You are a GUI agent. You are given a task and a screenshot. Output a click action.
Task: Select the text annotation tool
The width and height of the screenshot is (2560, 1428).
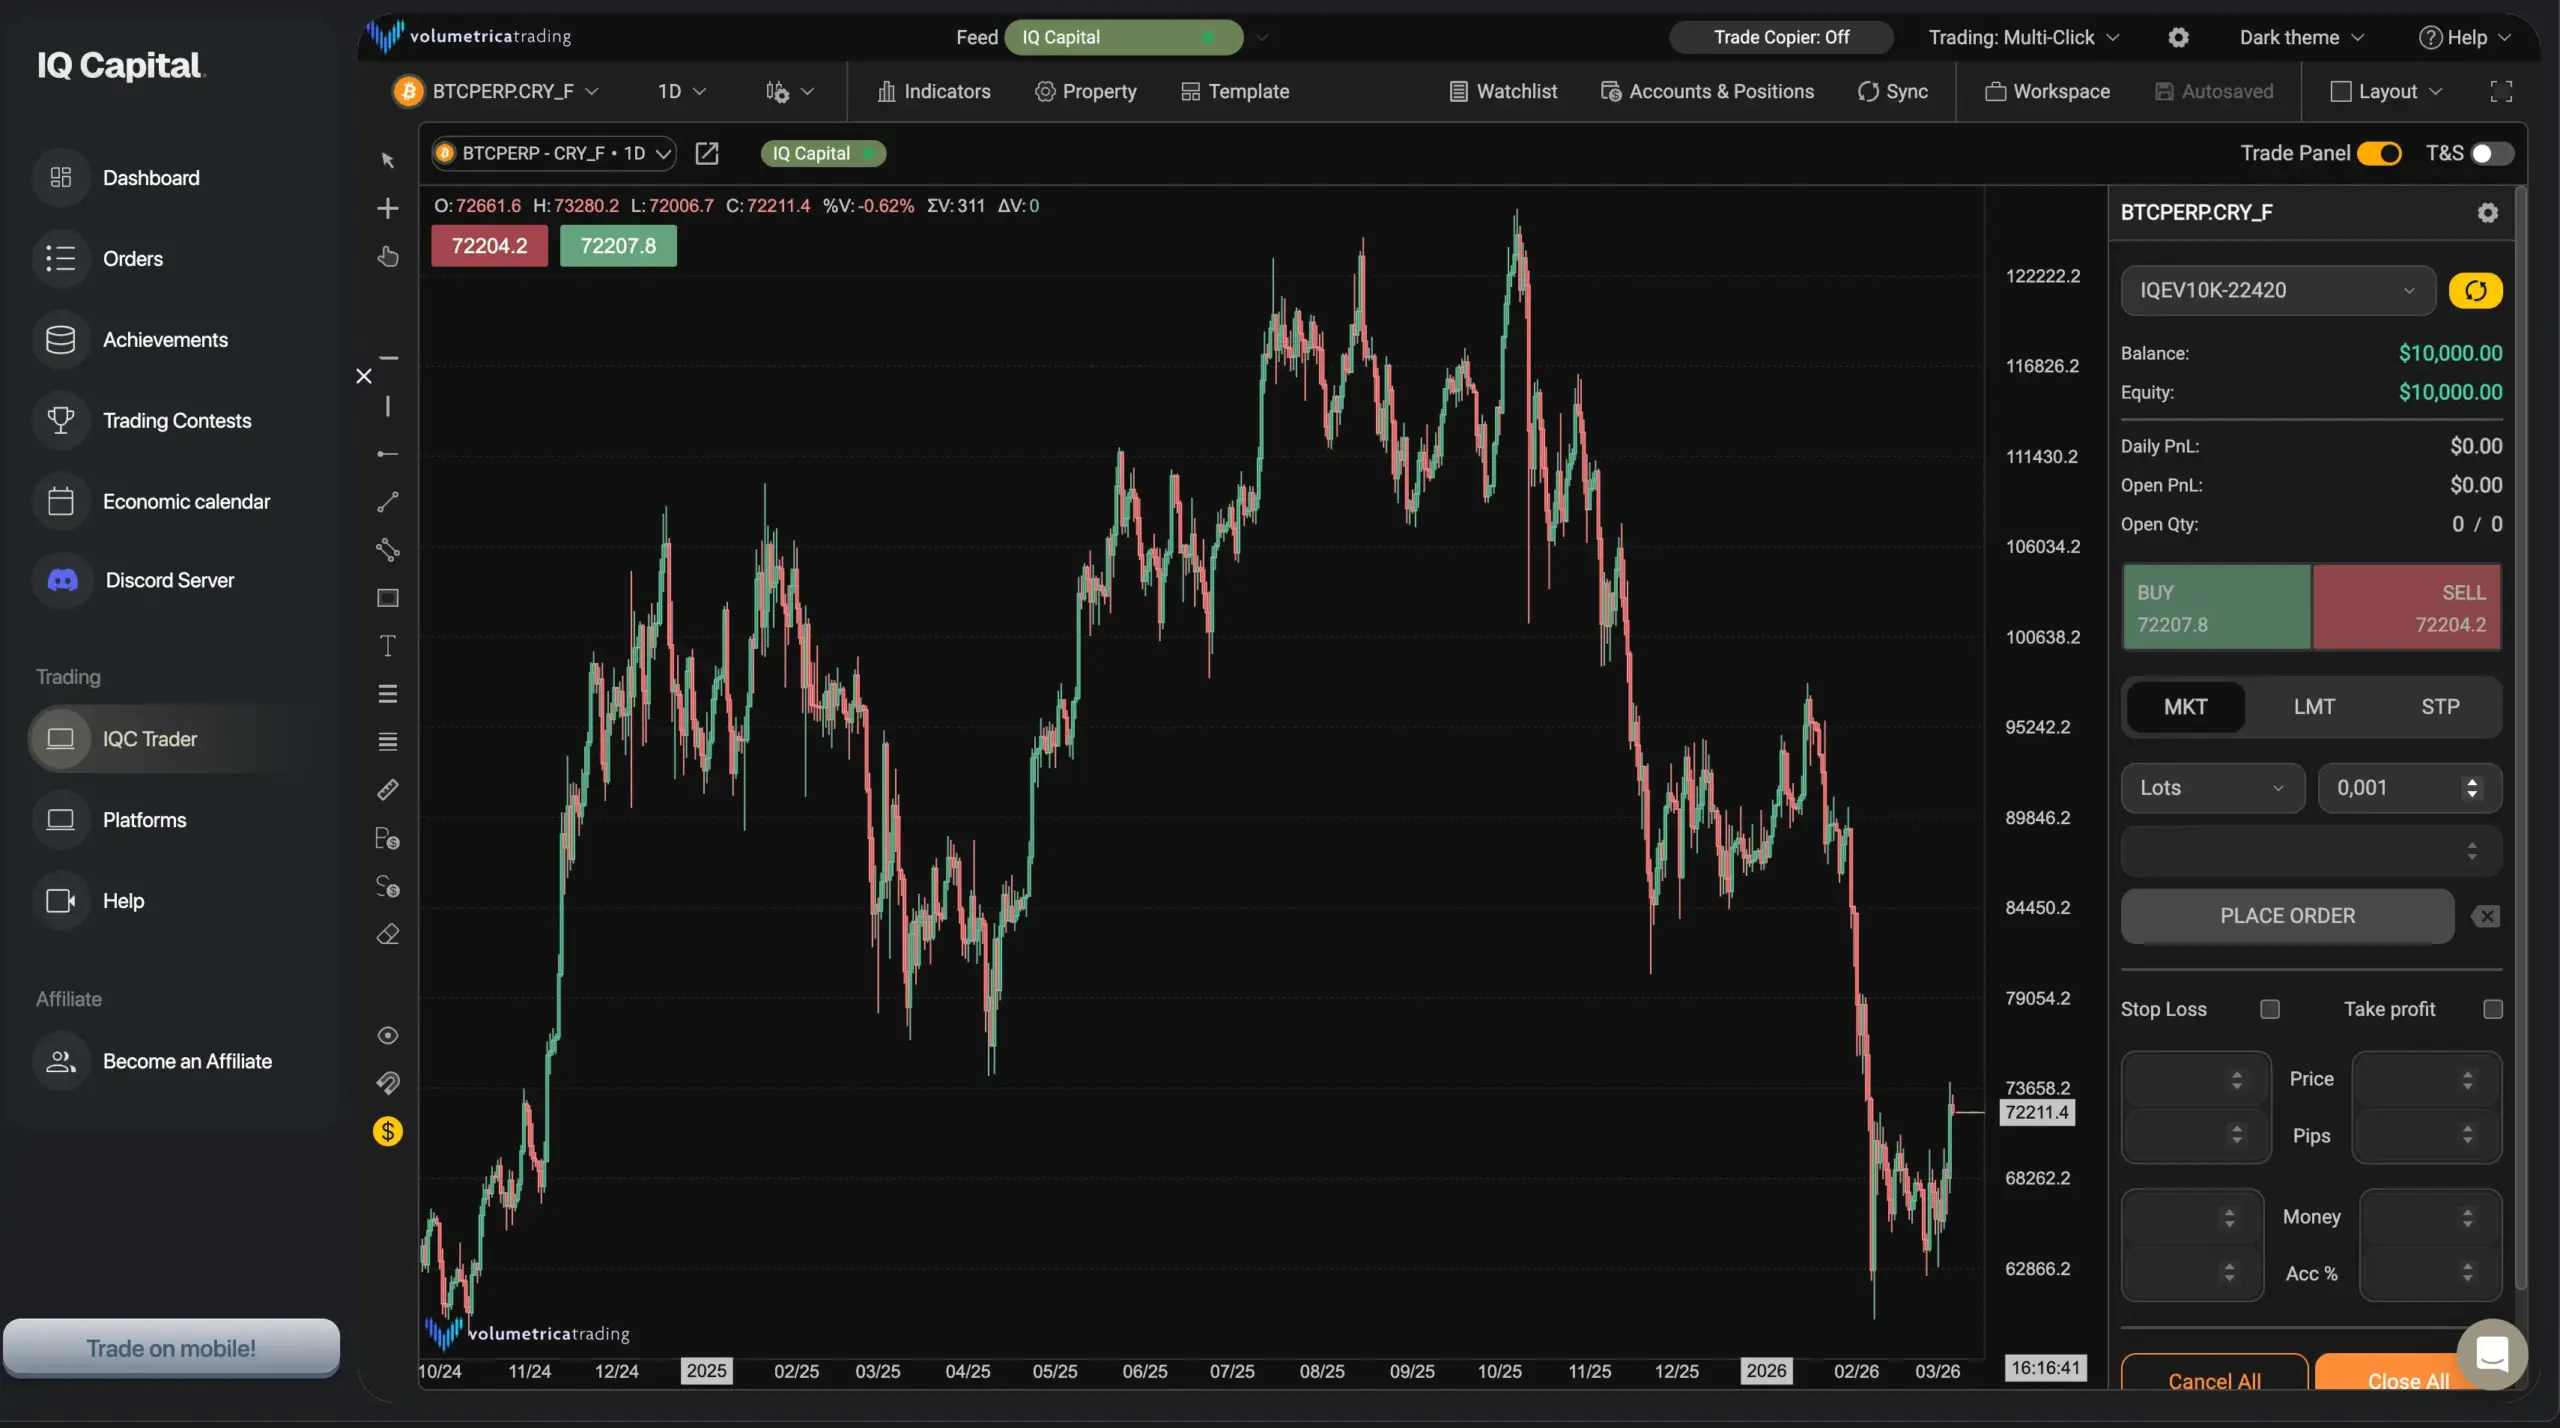(388, 646)
